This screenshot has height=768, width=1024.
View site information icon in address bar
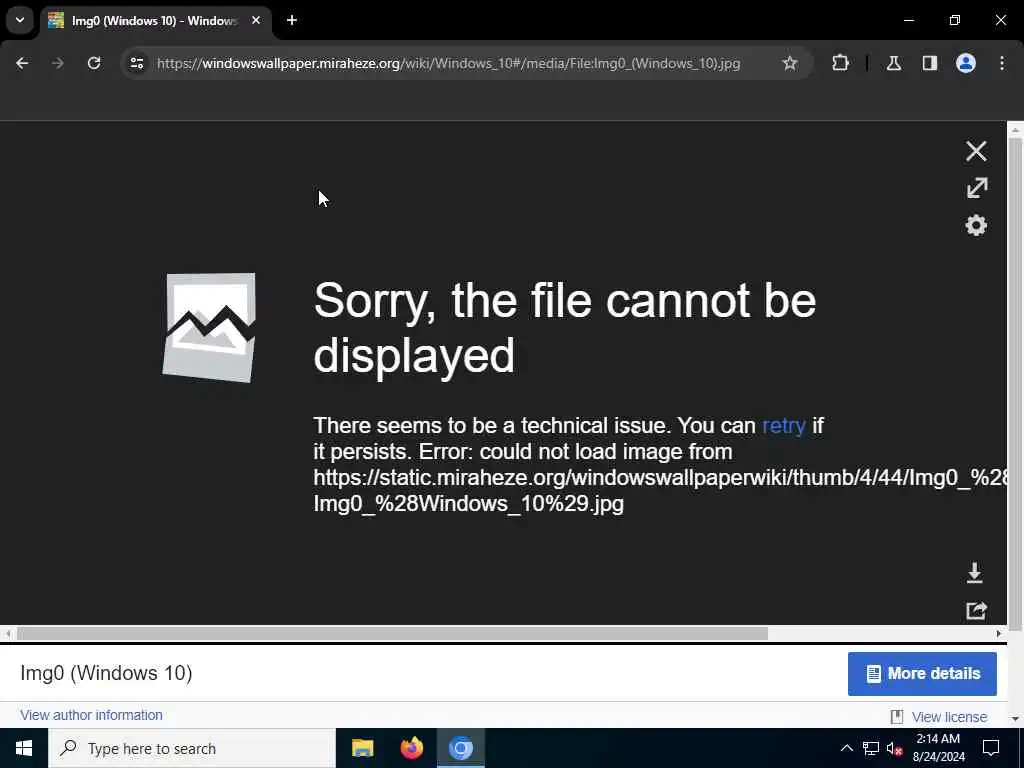point(136,63)
